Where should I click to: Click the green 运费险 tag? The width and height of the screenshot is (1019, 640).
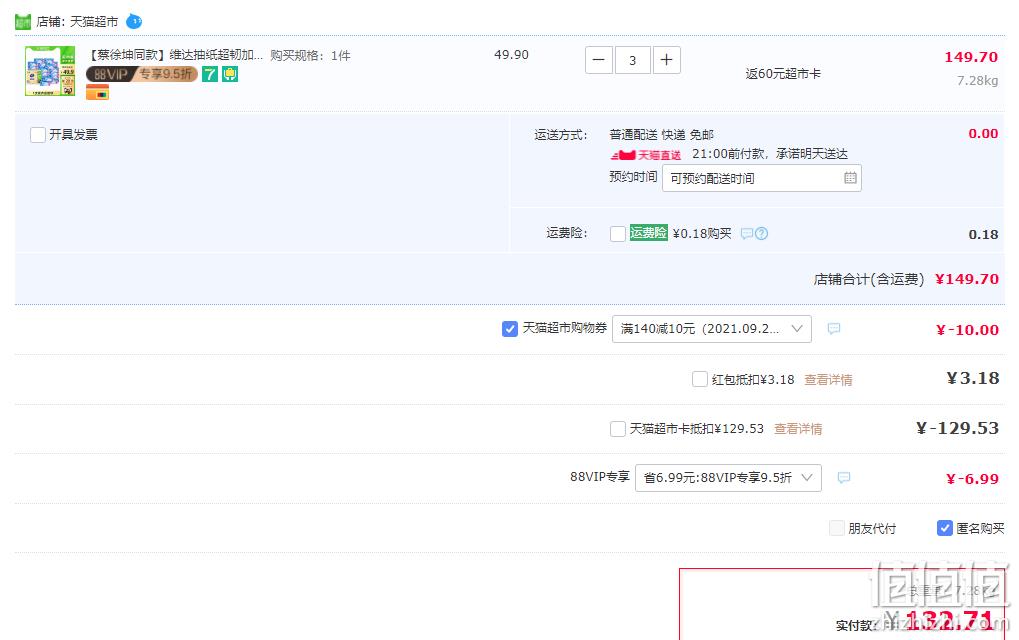(x=649, y=233)
